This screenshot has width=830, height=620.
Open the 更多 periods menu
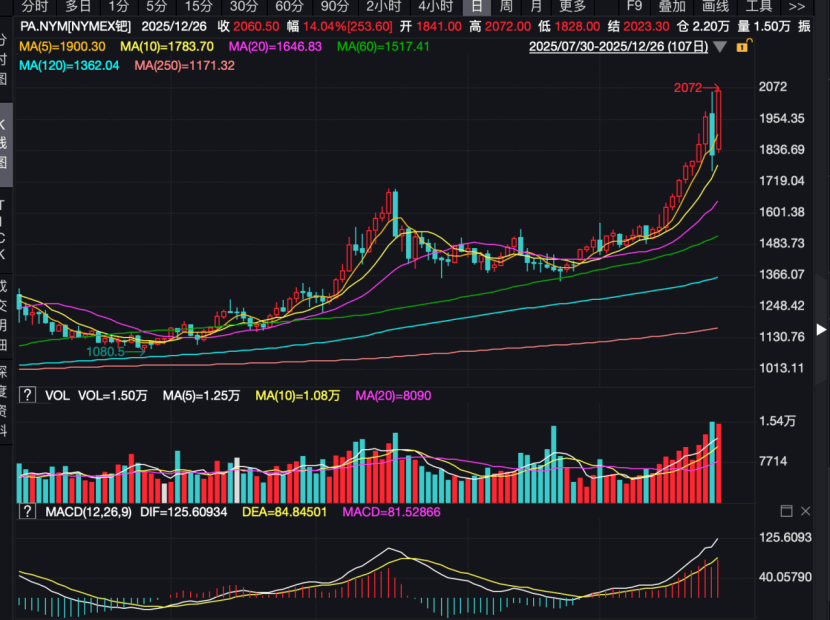[x=573, y=6]
